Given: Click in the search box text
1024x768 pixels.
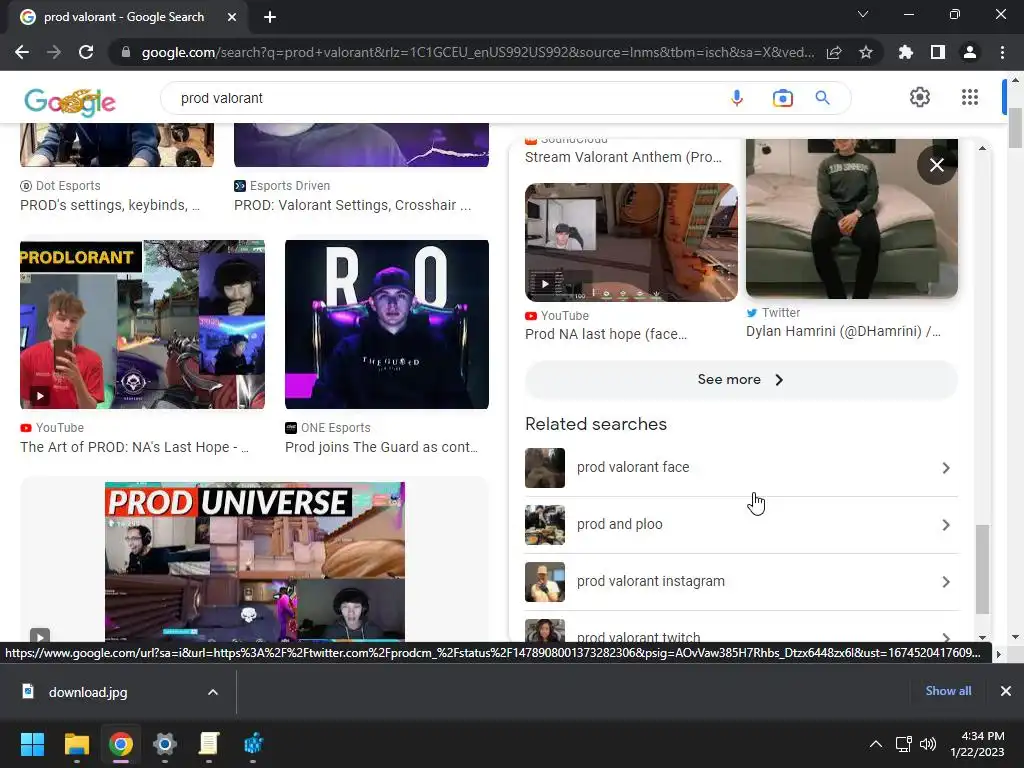Looking at the screenshot, I should pos(221,98).
